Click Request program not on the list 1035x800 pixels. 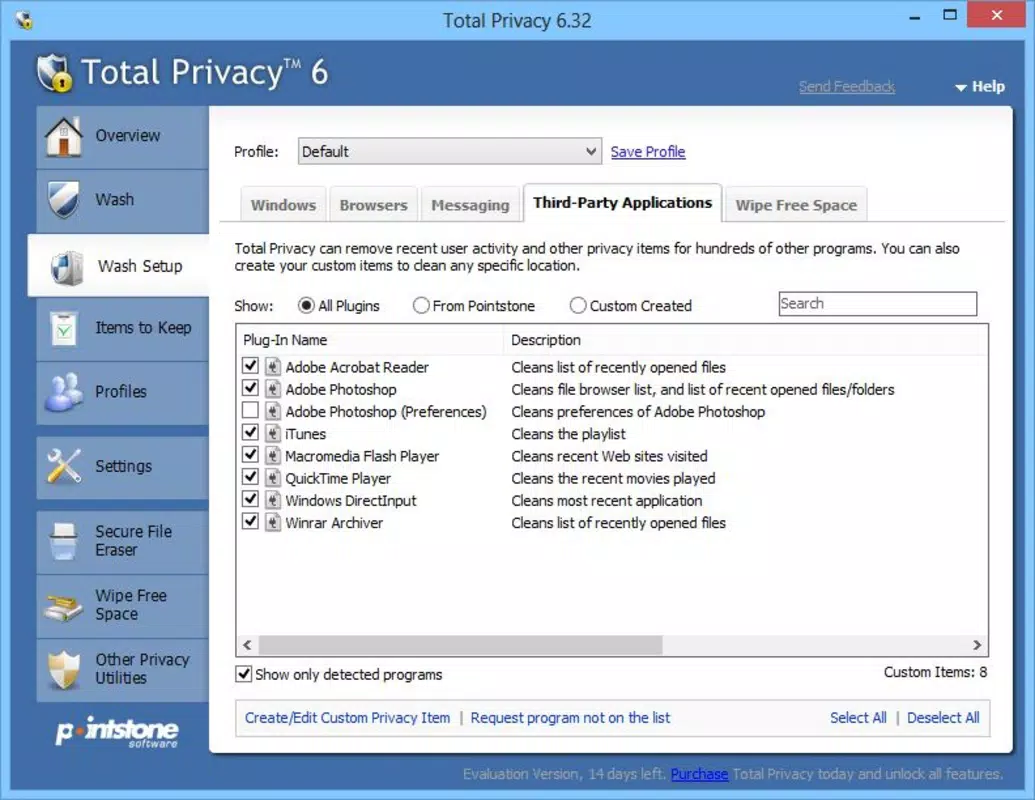(570, 717)
